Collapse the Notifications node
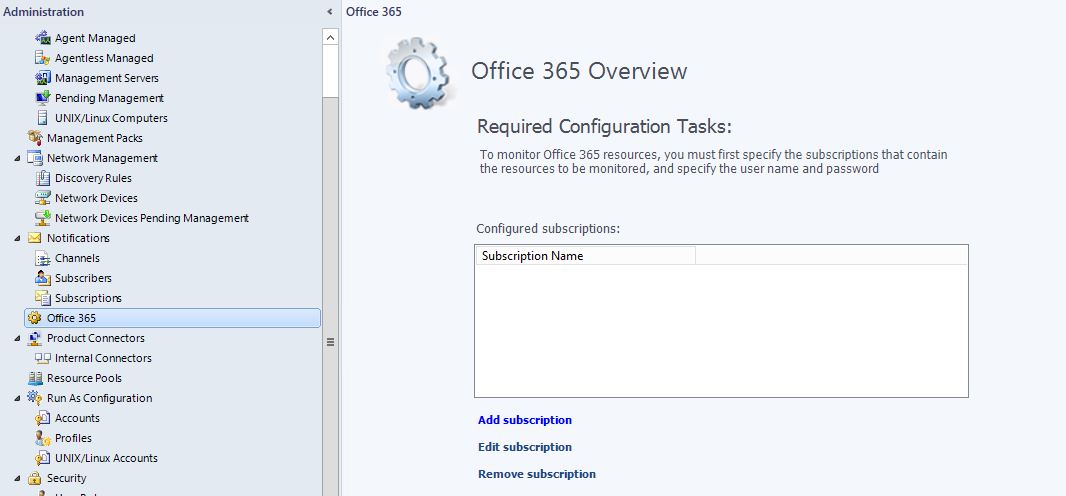 17,238
